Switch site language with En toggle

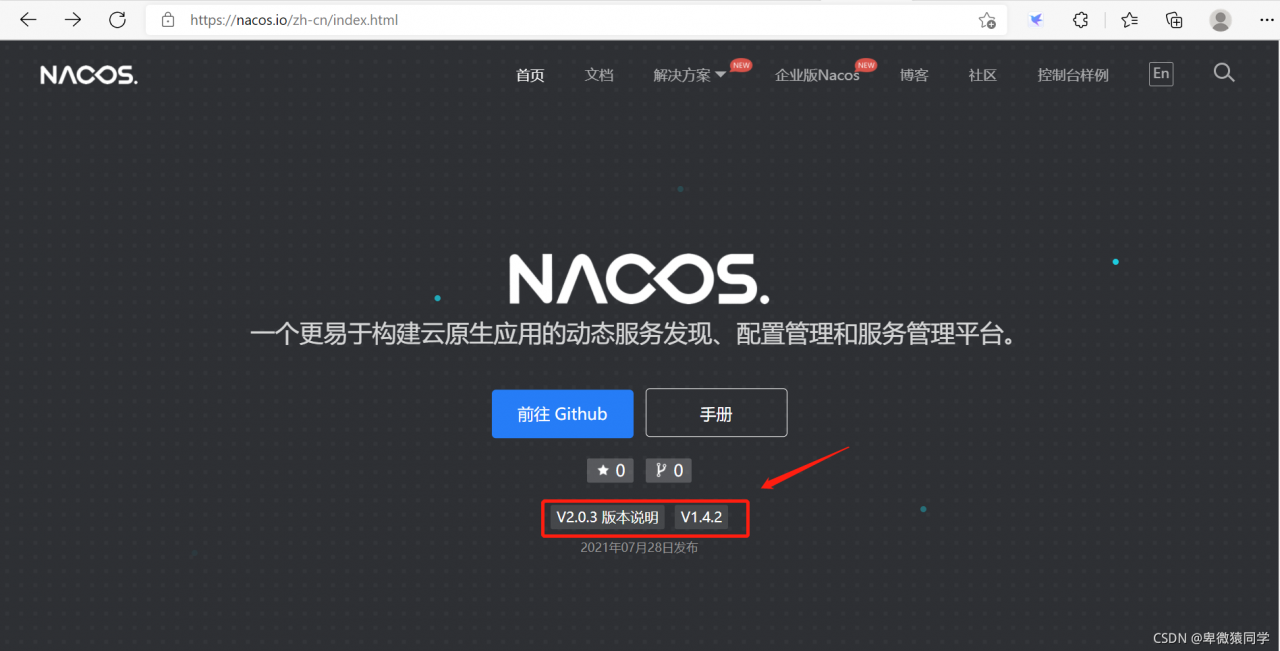click(1161, 74)
